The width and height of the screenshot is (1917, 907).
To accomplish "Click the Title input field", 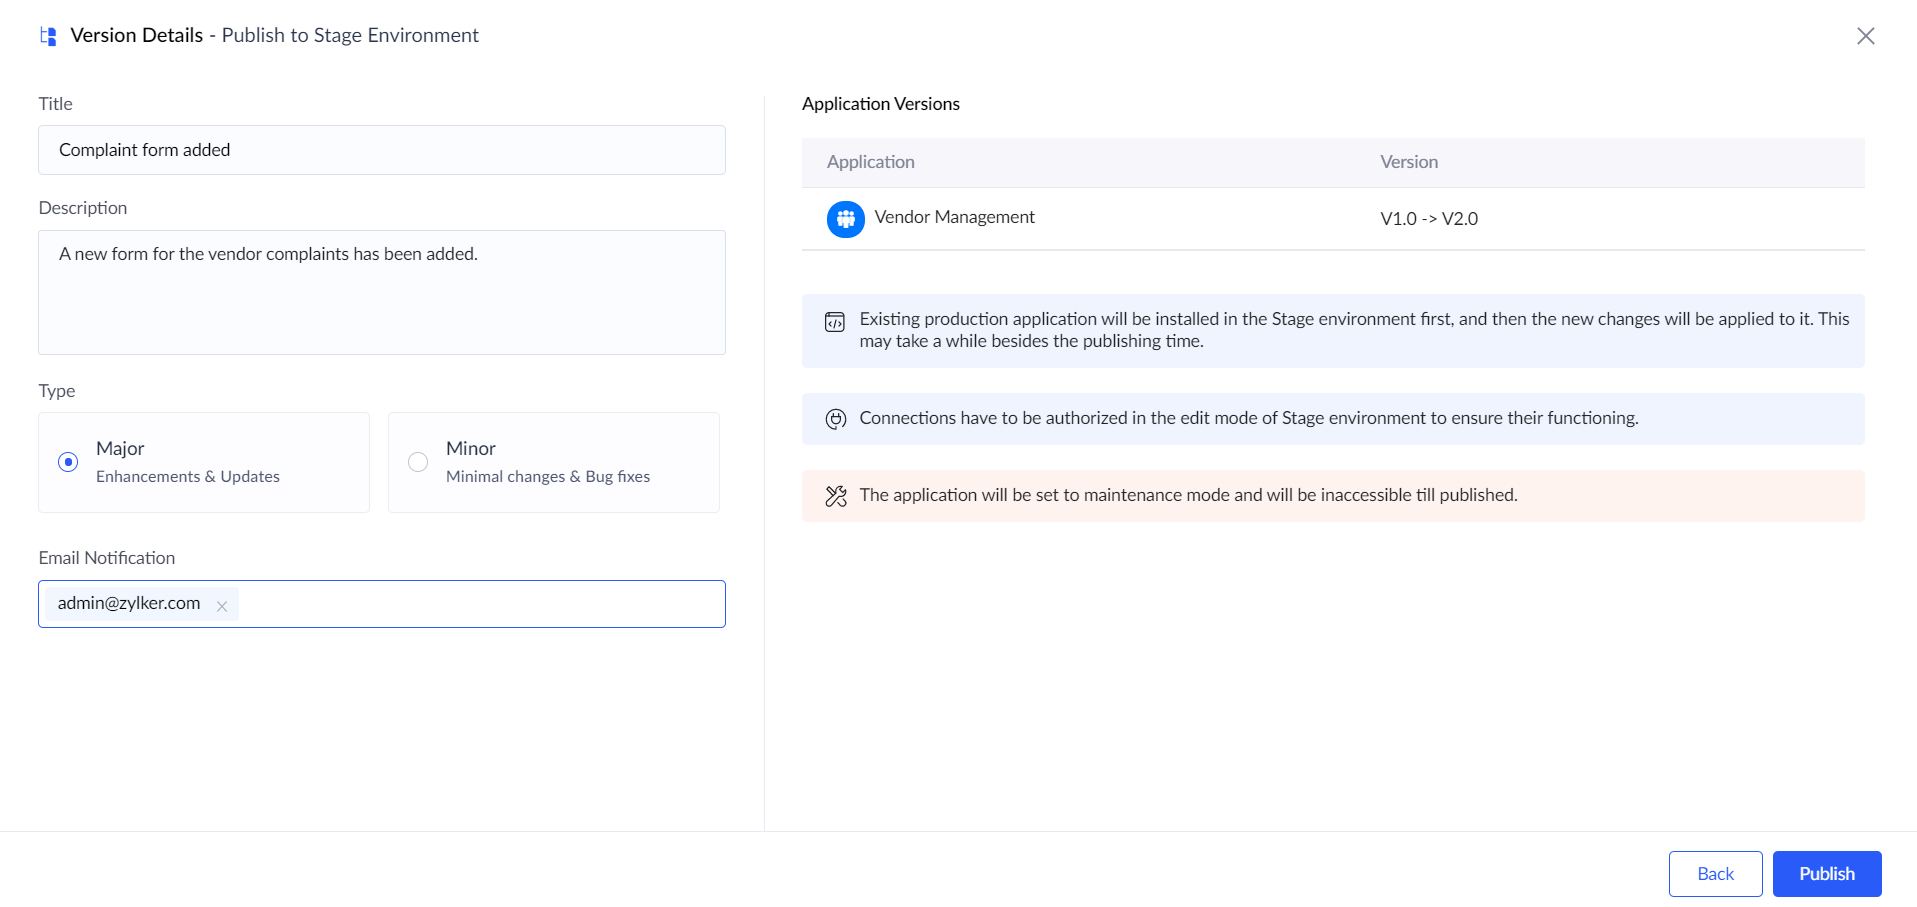I will coord(382,150).
